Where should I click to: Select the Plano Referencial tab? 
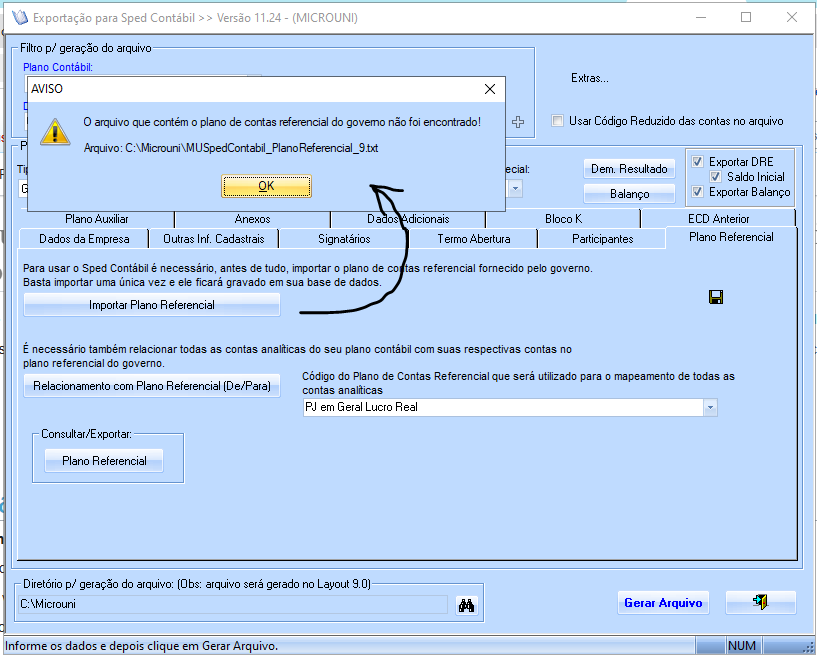click(731, 237)
